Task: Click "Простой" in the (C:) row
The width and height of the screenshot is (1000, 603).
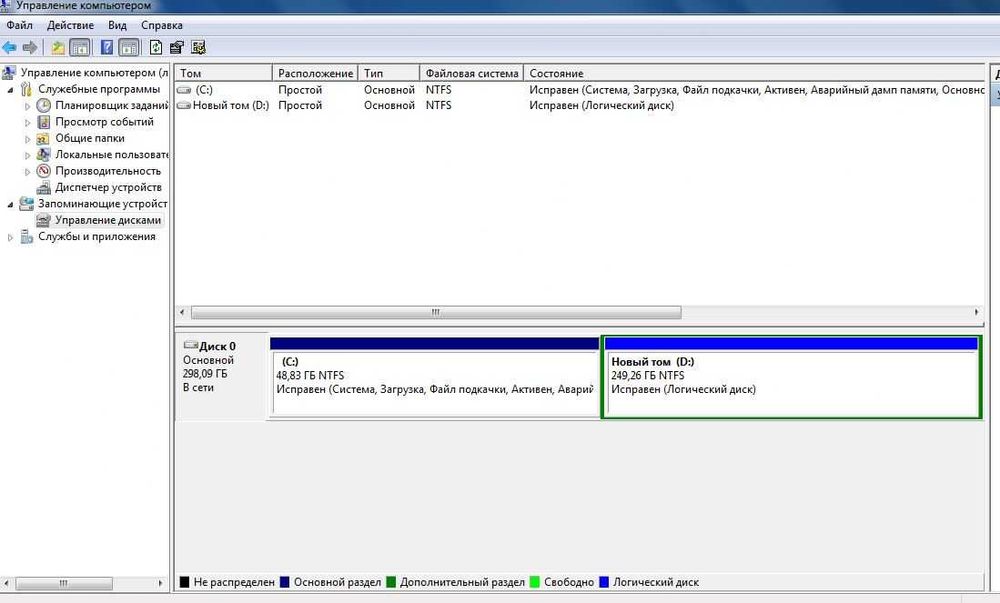Action: coord(300,90)
